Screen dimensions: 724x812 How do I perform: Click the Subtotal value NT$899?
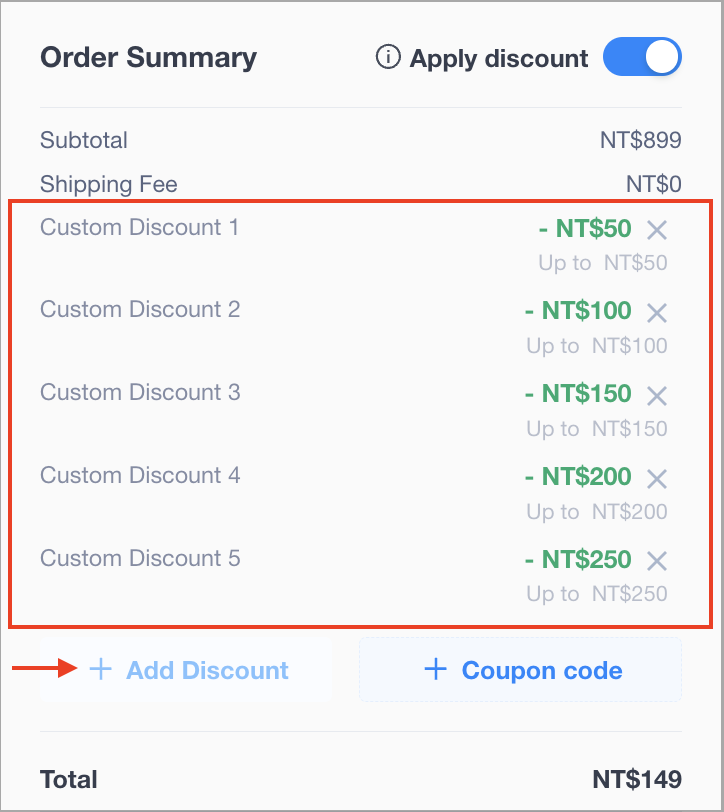pyautogui.click(x=641, y=140)
